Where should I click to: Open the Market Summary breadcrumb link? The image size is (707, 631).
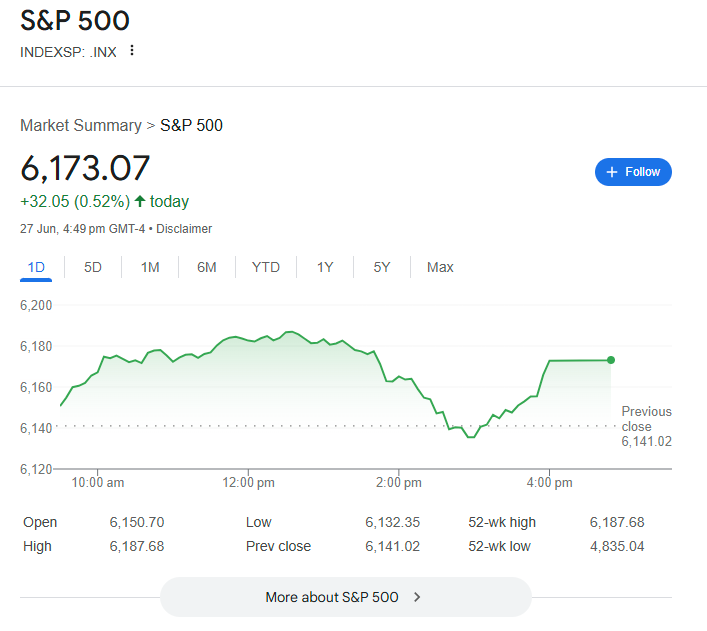click(81, 125)
